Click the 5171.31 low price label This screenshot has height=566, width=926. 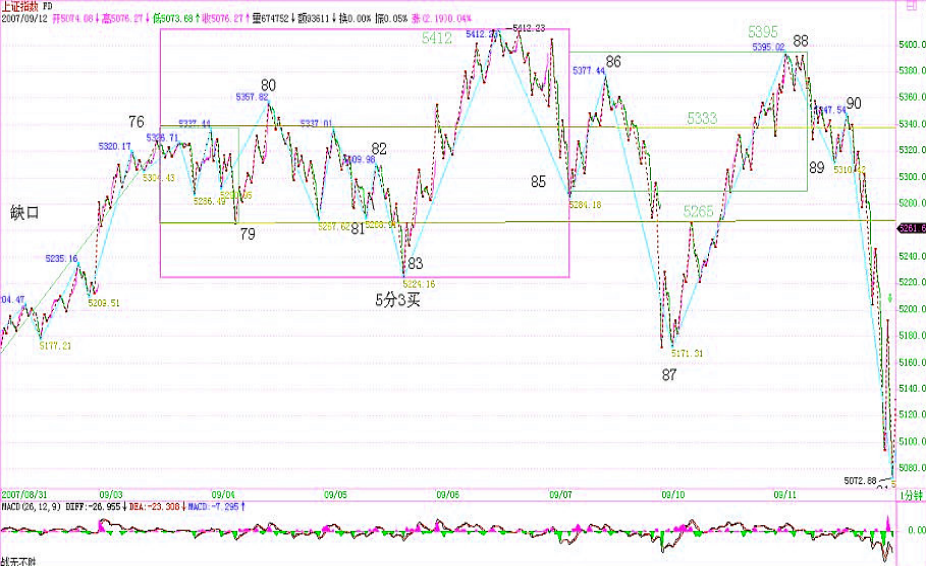[687, 353]
